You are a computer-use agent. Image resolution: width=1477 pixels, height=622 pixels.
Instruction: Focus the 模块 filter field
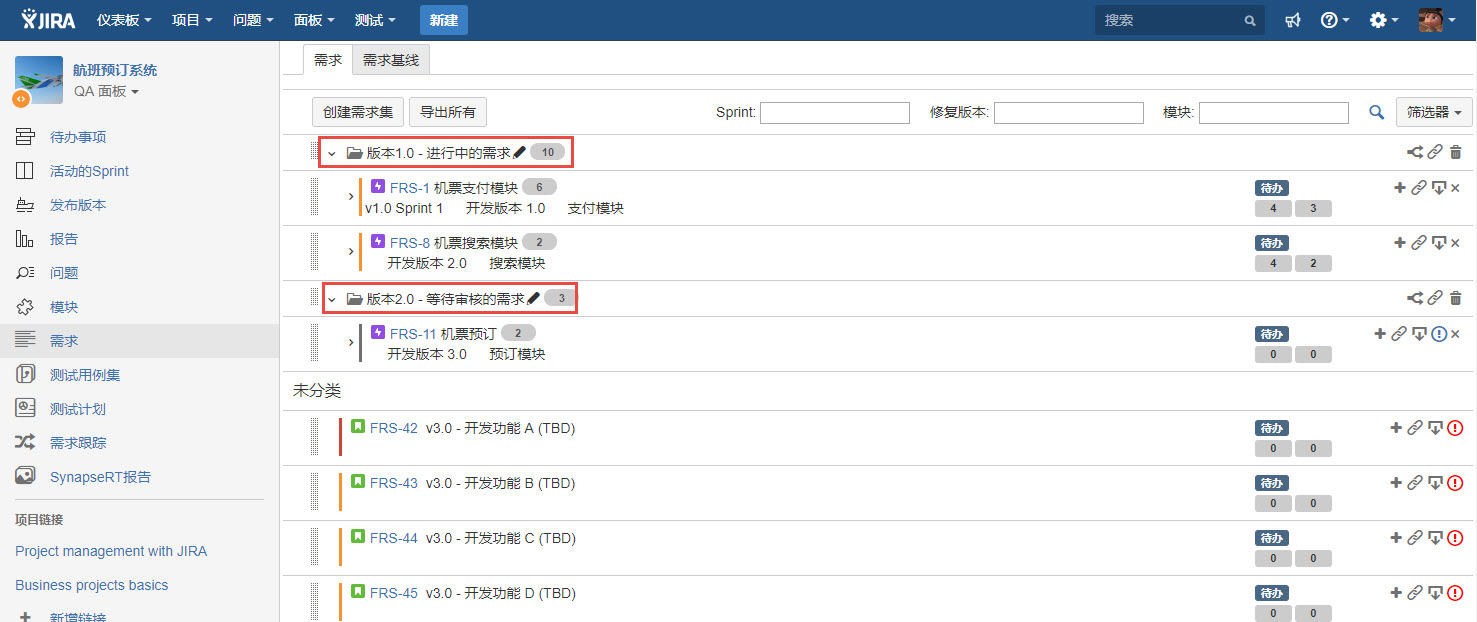click(1274, 113)
